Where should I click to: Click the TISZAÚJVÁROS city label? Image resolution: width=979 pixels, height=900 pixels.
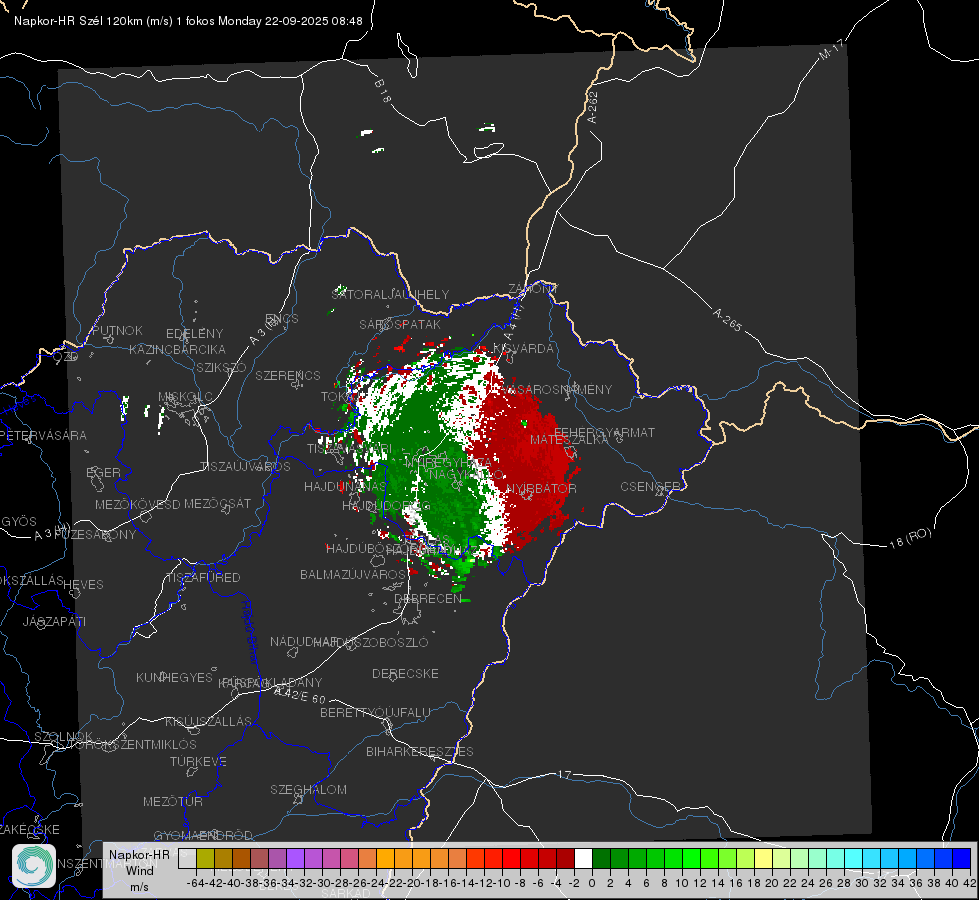245,467
